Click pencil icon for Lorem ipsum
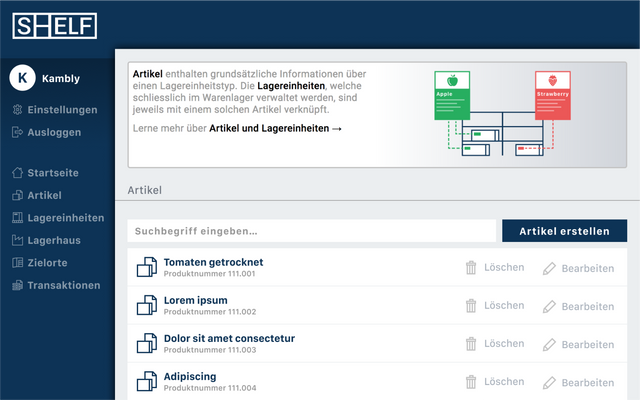The width and height of the screenshot is (640, 400). click(549, 306)
